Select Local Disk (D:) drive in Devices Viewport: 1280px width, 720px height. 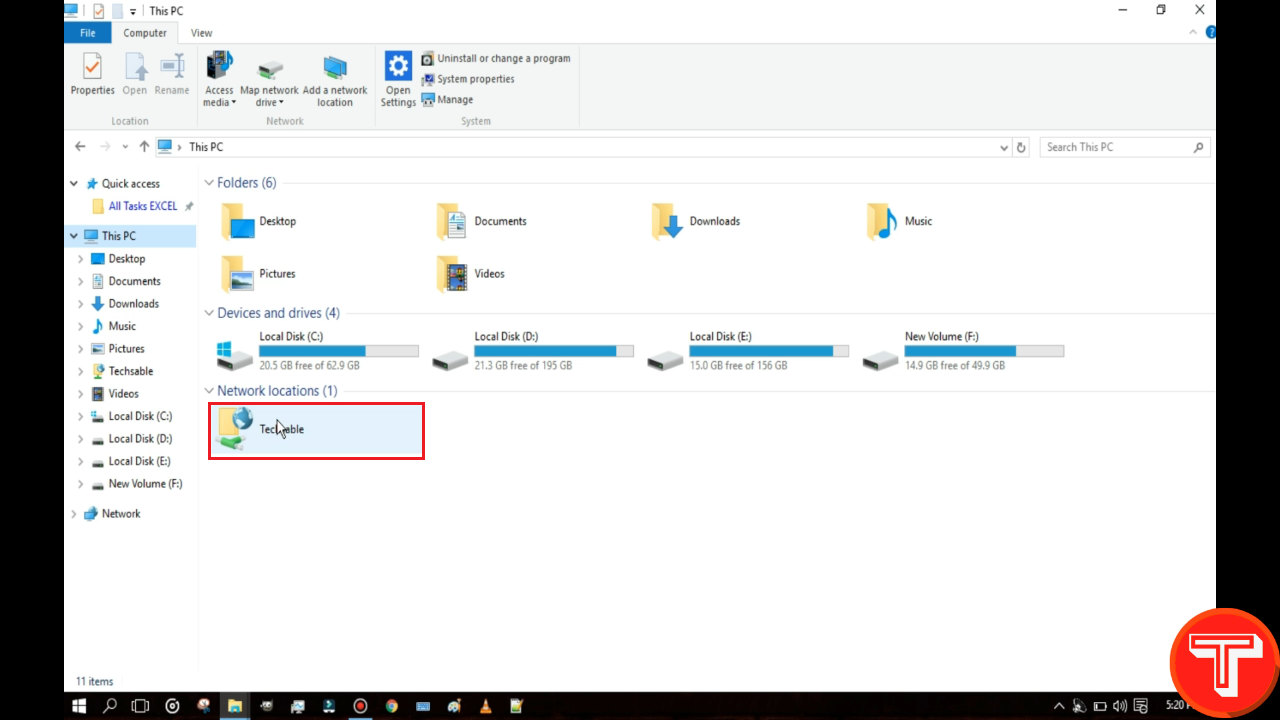[x=533, y=352]
